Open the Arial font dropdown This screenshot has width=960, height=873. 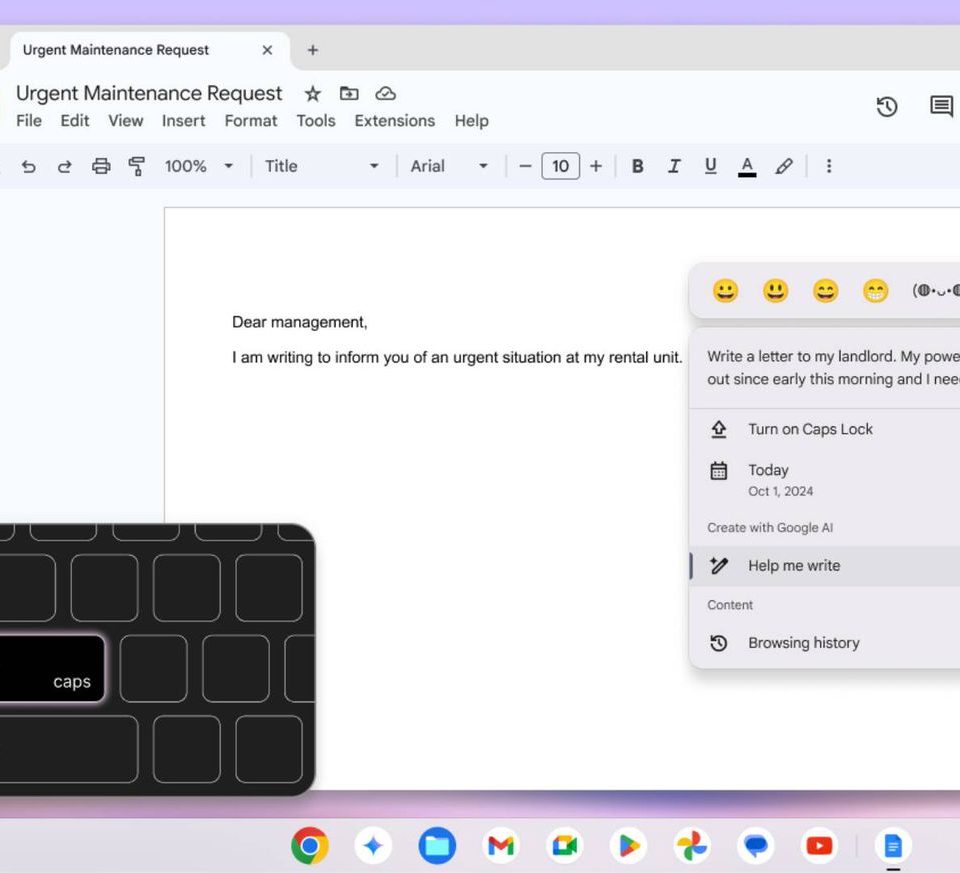449,167
